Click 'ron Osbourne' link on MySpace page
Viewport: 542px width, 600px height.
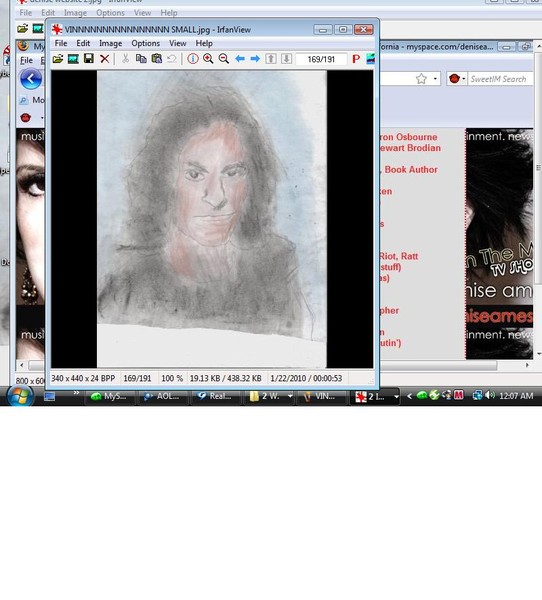[x=408, y=137]
